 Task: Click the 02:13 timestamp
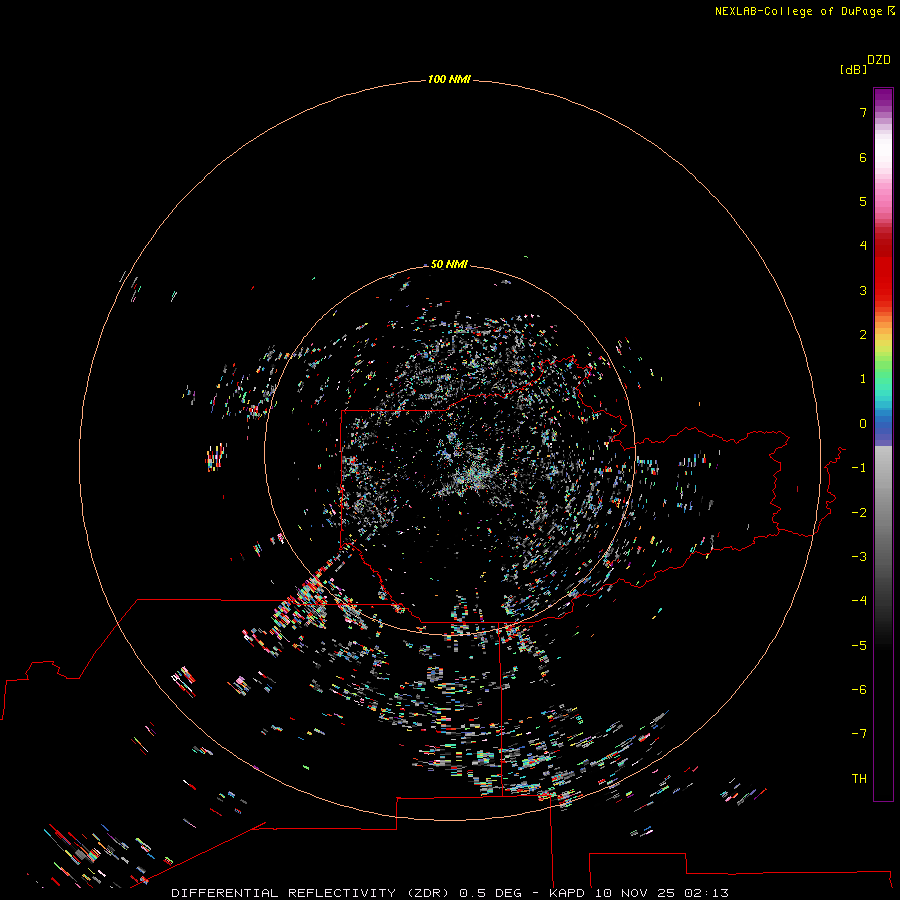706,893
